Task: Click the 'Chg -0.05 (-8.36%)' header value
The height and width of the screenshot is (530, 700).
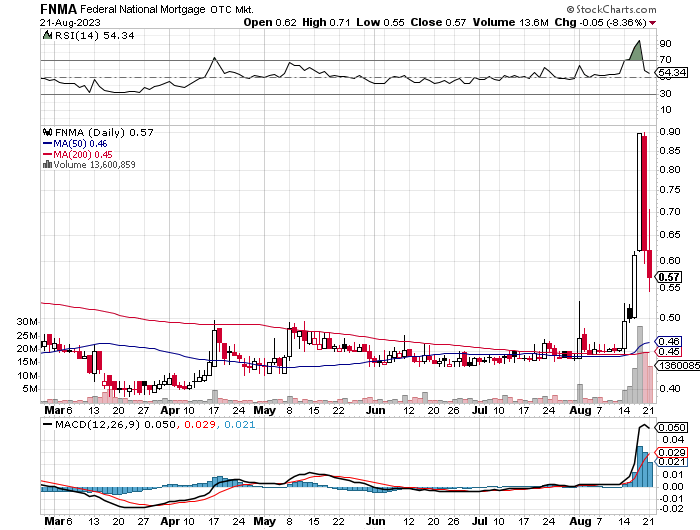Action: tap(600, 22)
